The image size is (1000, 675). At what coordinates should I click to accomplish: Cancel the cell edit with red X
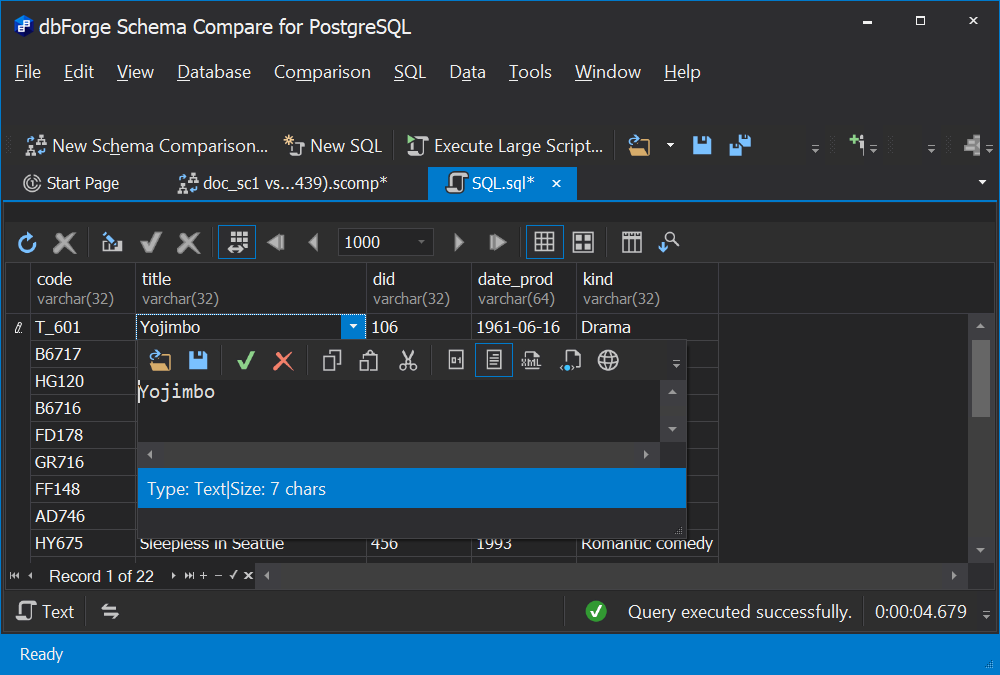point(283,360)
